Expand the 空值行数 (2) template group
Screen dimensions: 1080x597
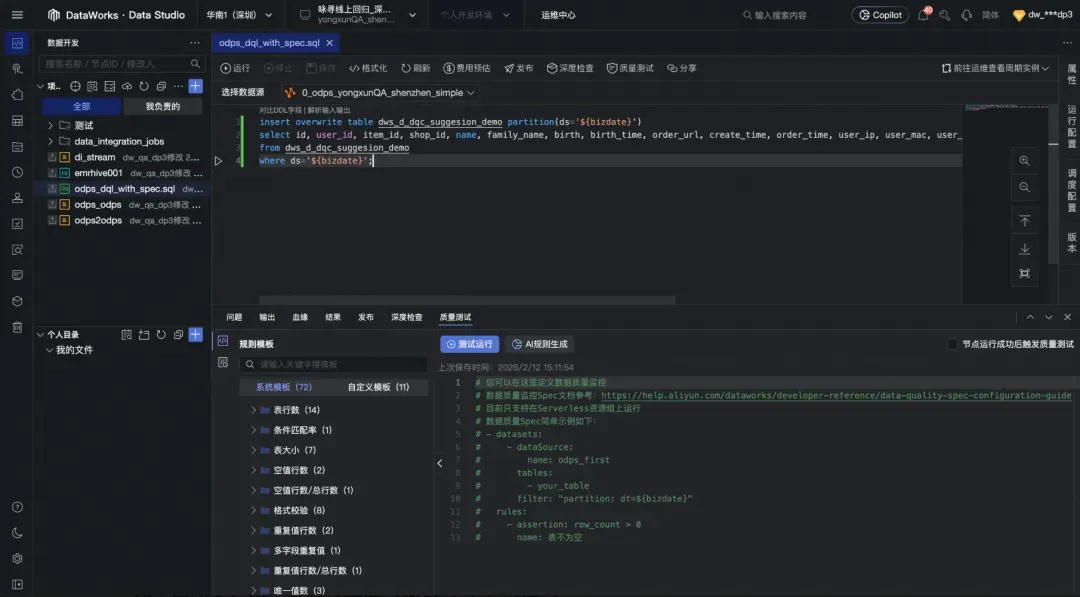coord(253,470)
